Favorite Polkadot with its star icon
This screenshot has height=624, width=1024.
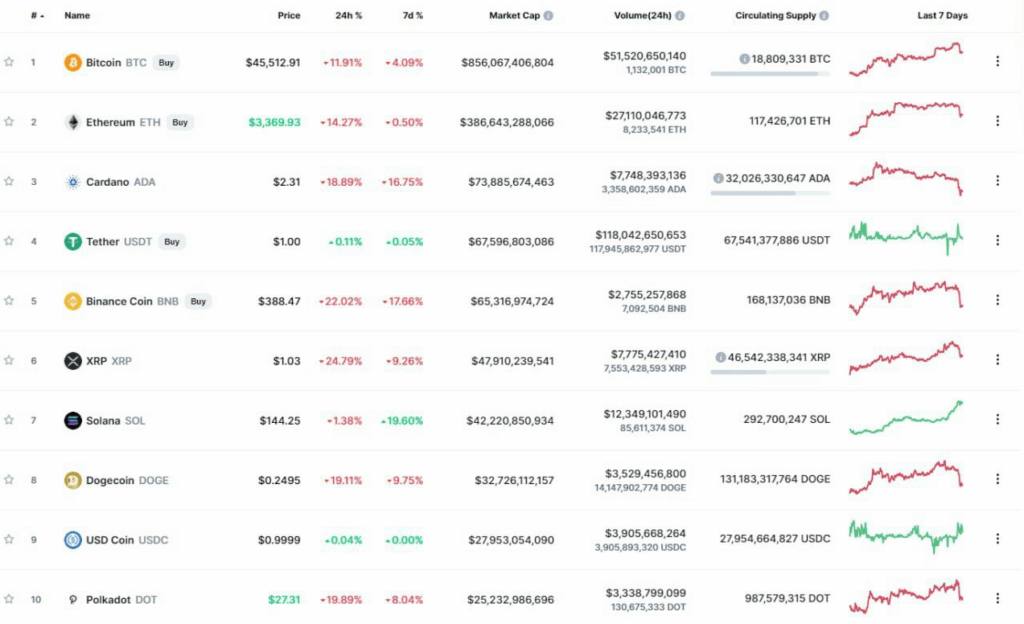9,599
